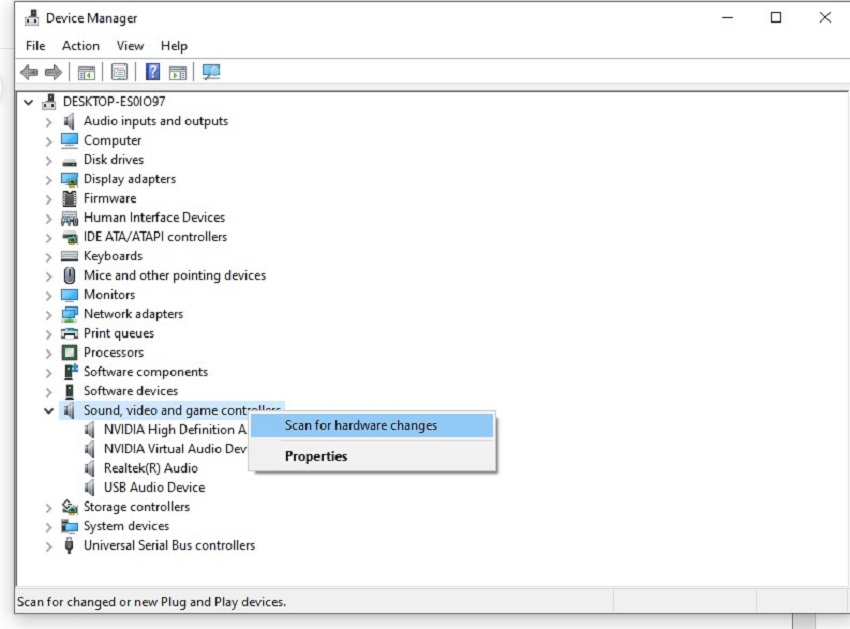The width and height of the screenshot is (850, 629).
Task: Expand the Display adapters category
Action: [x=48, y=179]
